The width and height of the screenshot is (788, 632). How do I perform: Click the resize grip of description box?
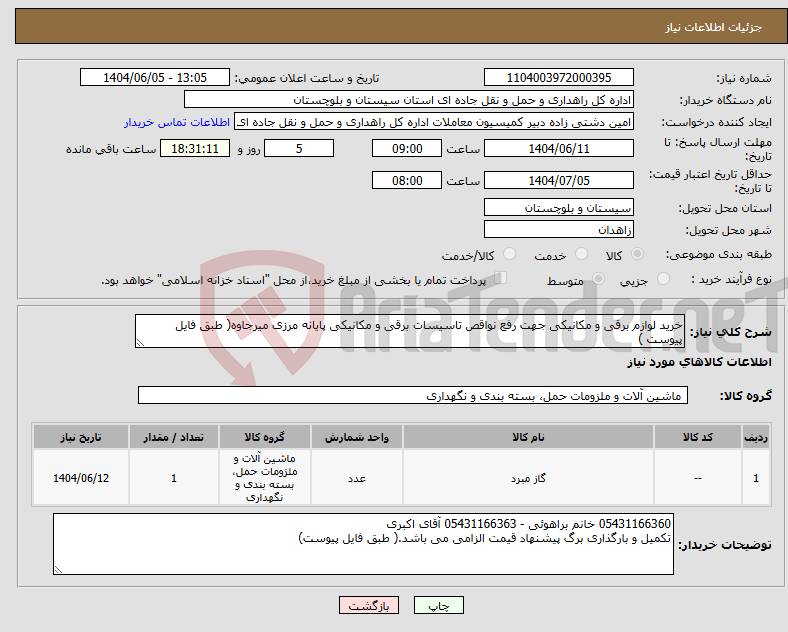pyautogui.click(x=140, y=343)
